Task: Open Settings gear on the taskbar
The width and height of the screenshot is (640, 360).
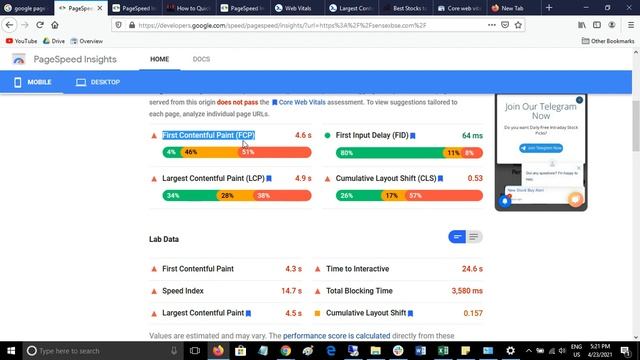Action: 510,351
